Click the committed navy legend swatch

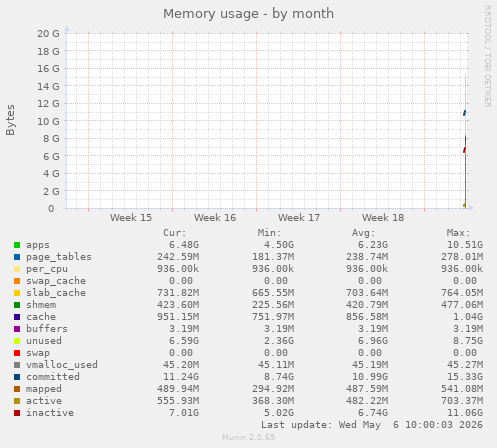pos(17,377)
